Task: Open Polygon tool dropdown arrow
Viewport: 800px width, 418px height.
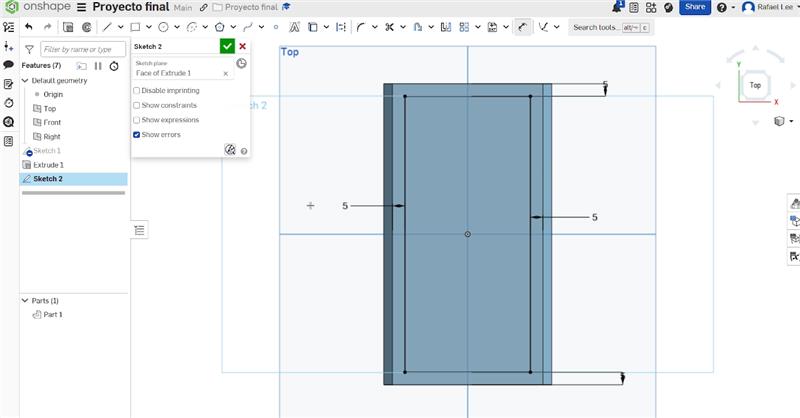Action: click(233, 27)
